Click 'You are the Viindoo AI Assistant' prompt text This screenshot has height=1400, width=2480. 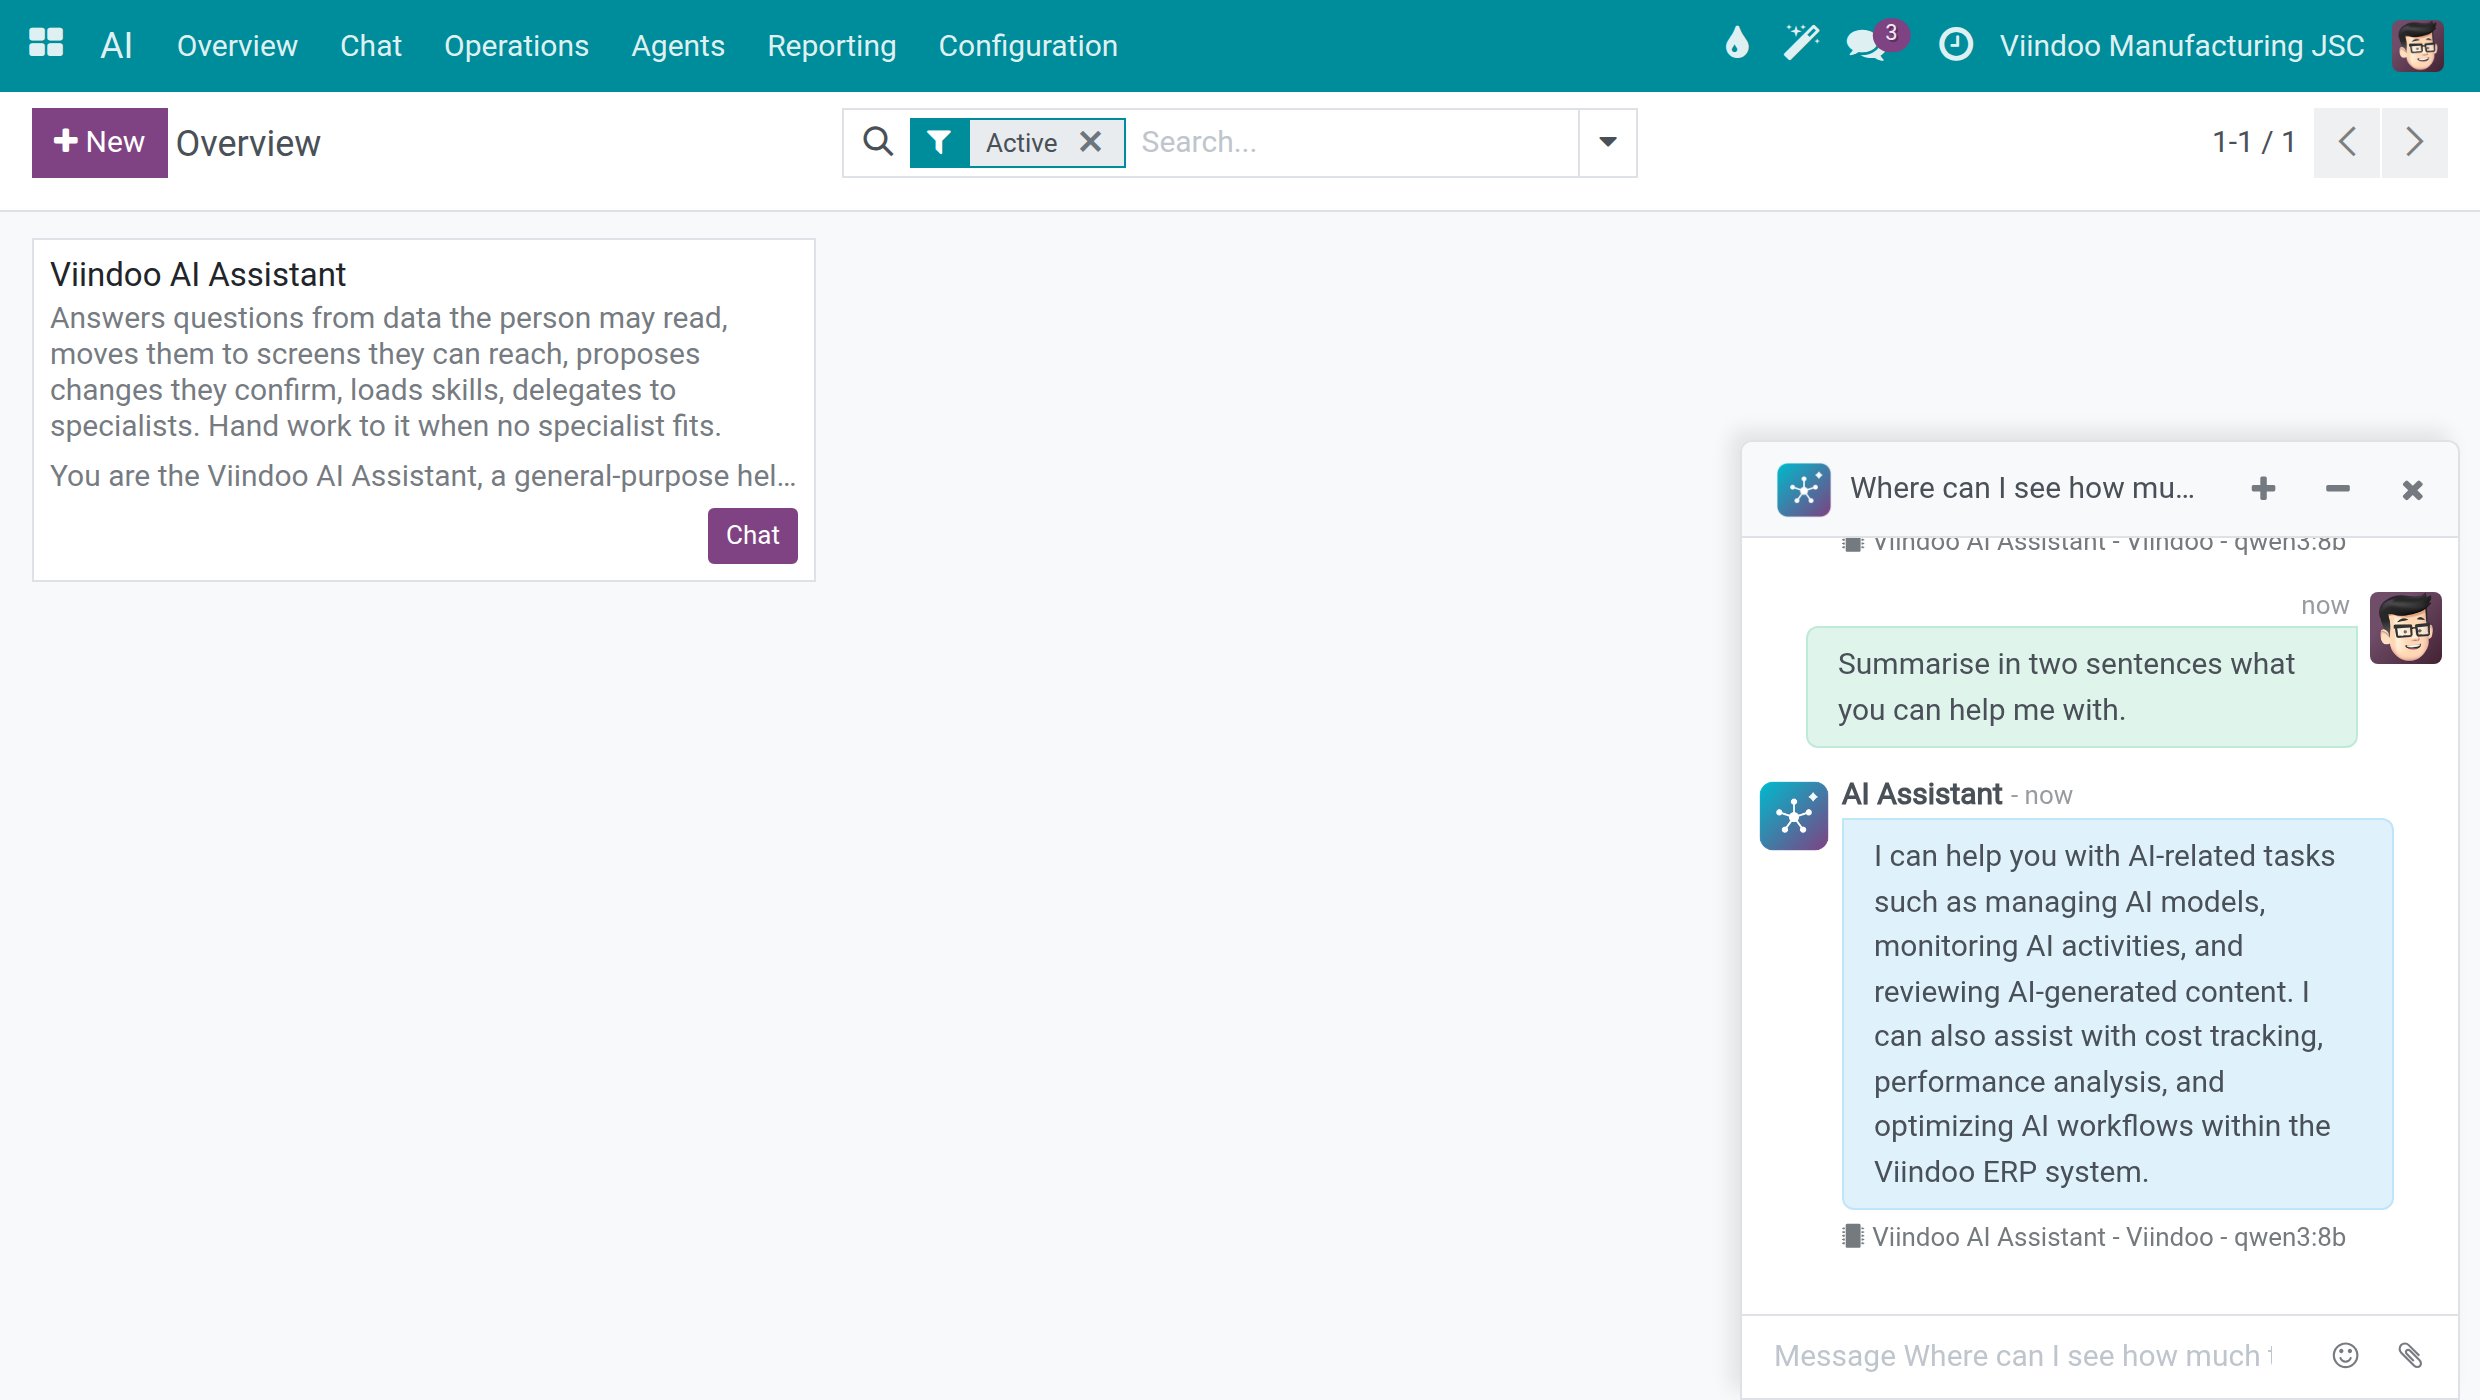[423, 476]
